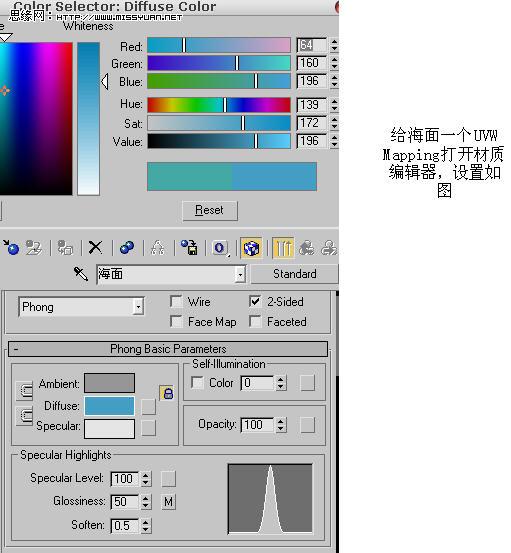Open the Phong shader type dropdown
511x553 pixels.
click(x=81, y=307)
